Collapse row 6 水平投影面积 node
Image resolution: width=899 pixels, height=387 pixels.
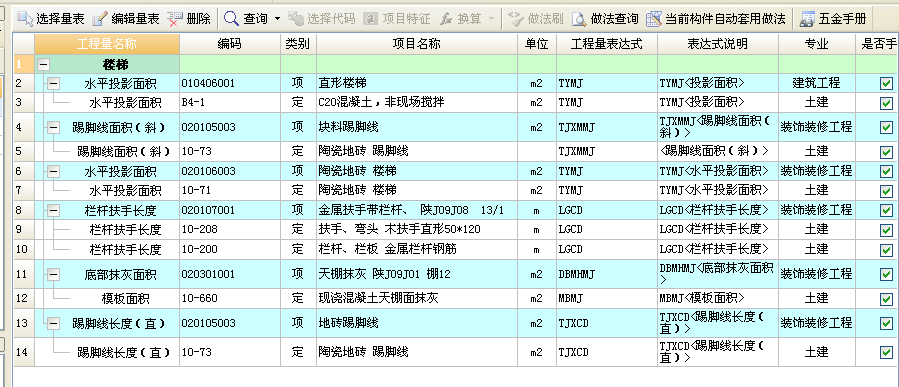[53, 171]
